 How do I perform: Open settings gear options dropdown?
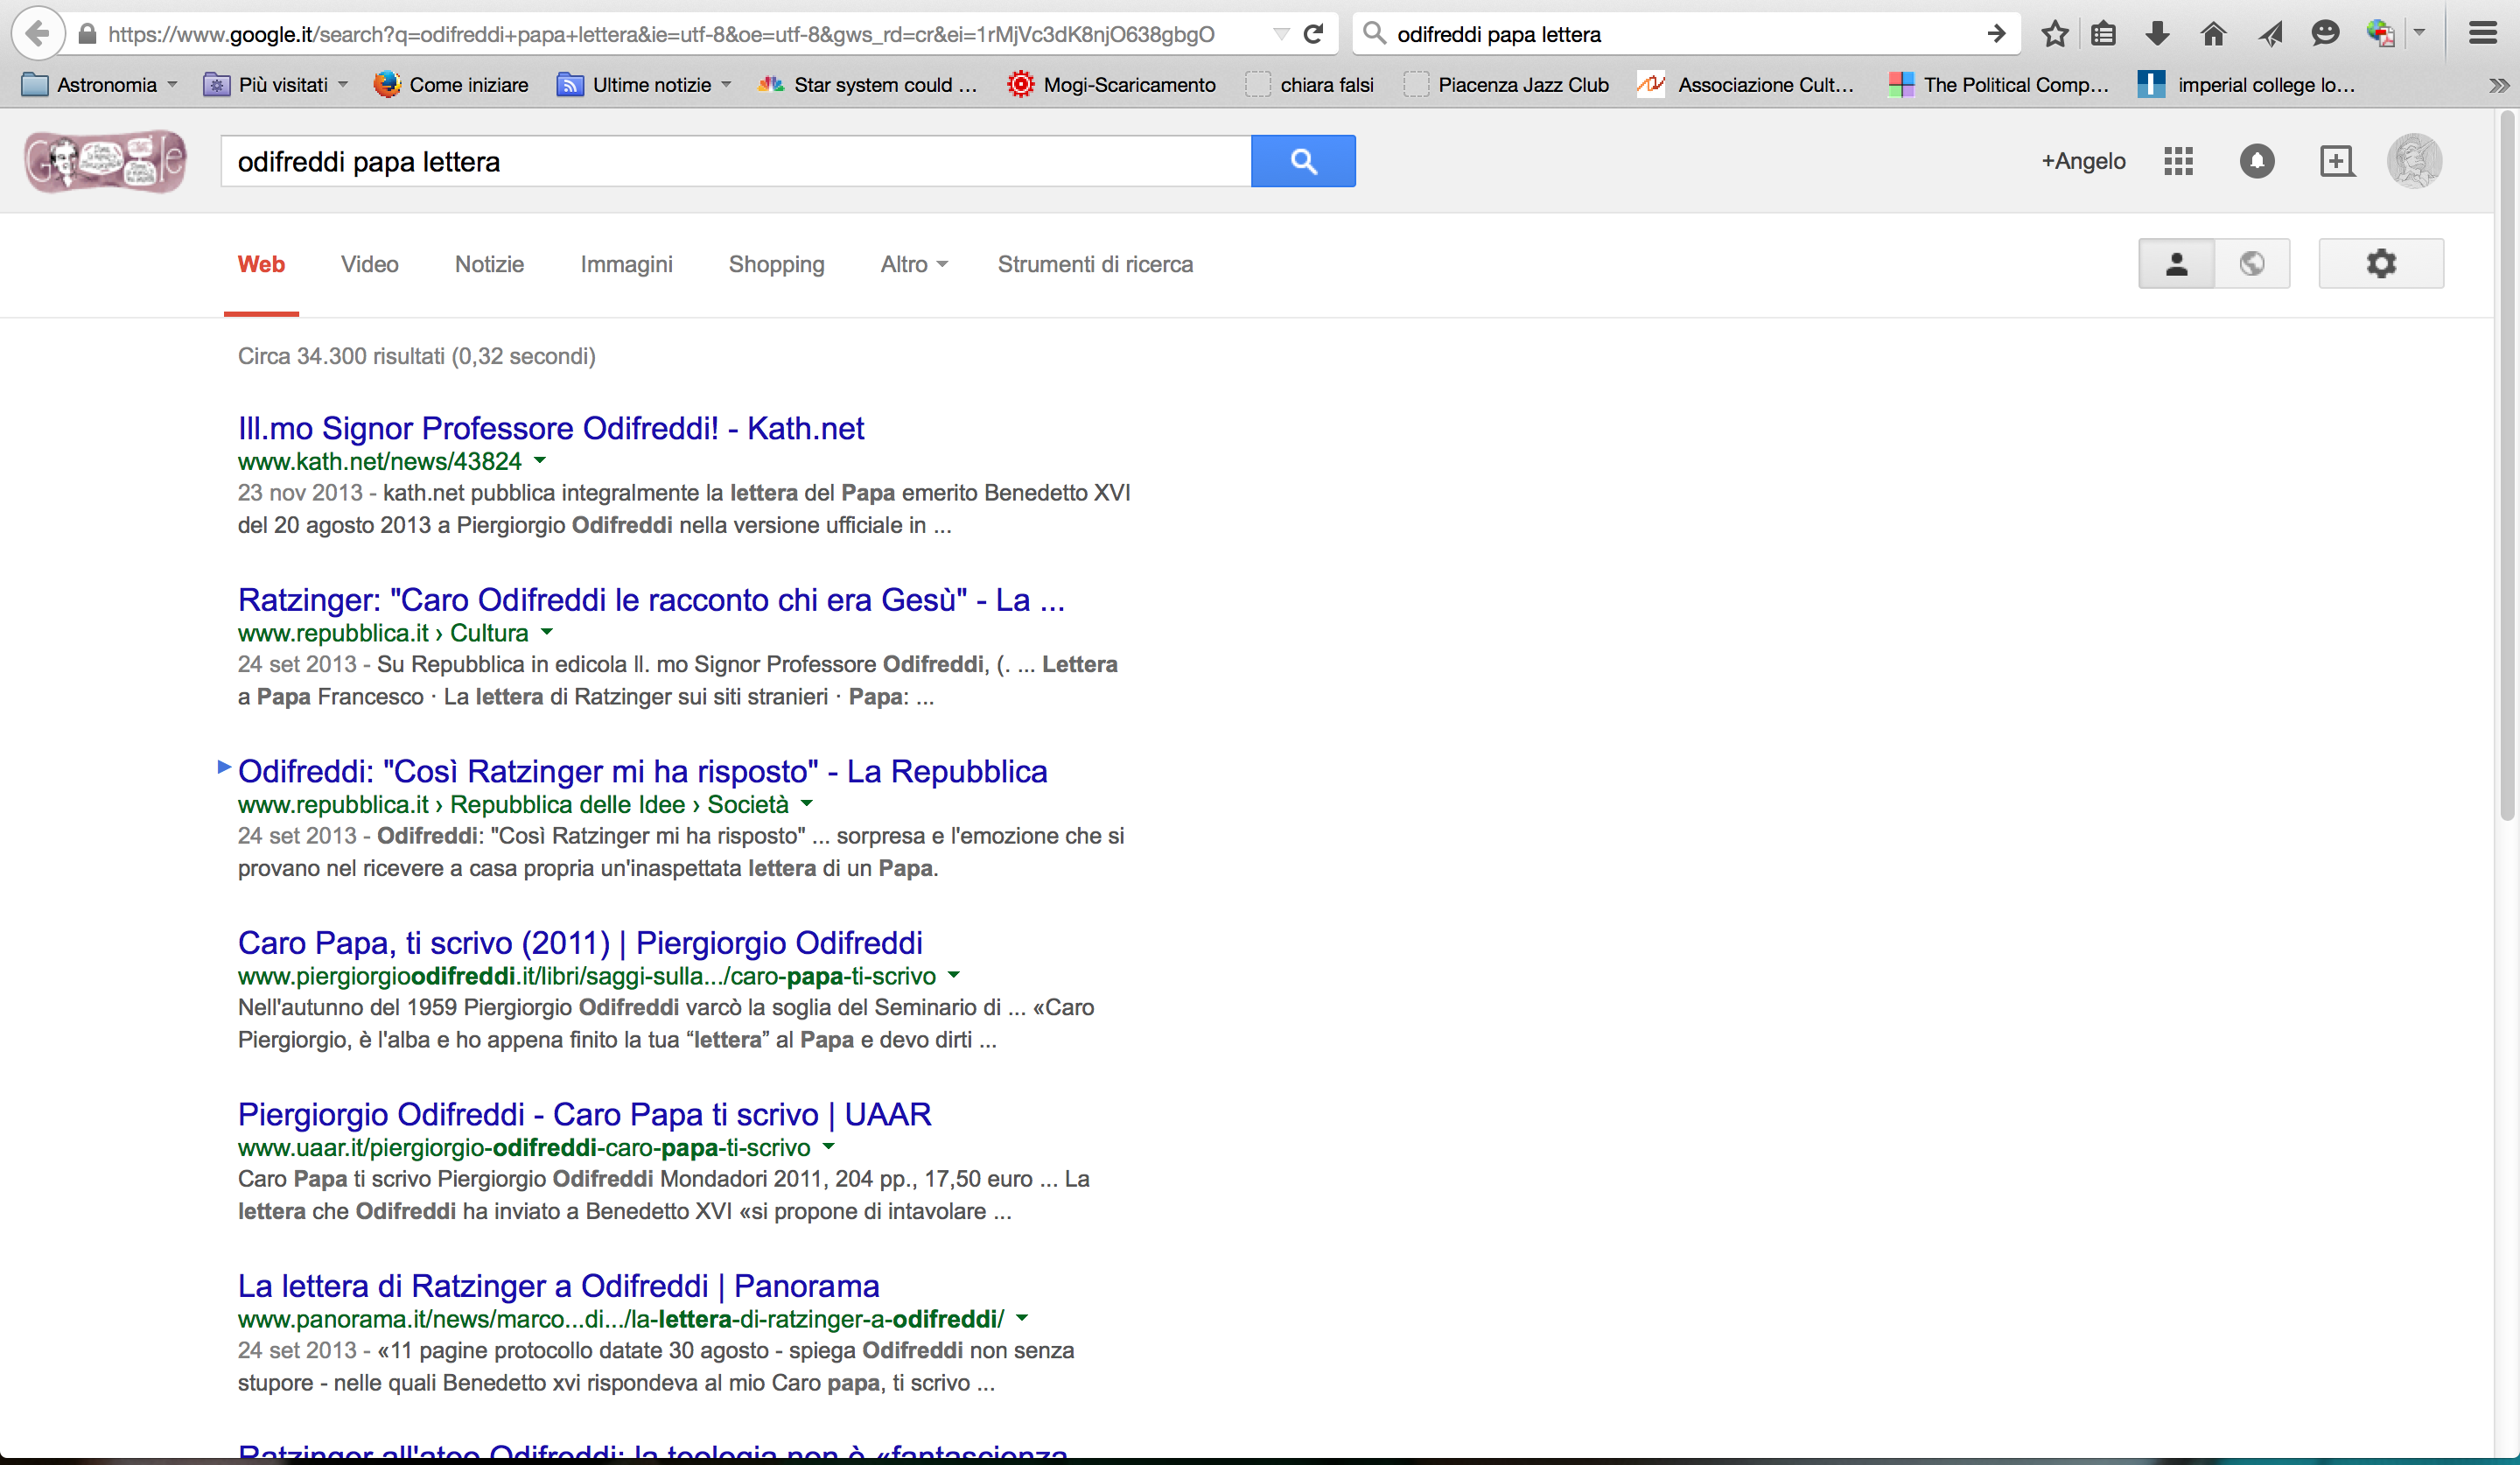tap(2380, 264)
